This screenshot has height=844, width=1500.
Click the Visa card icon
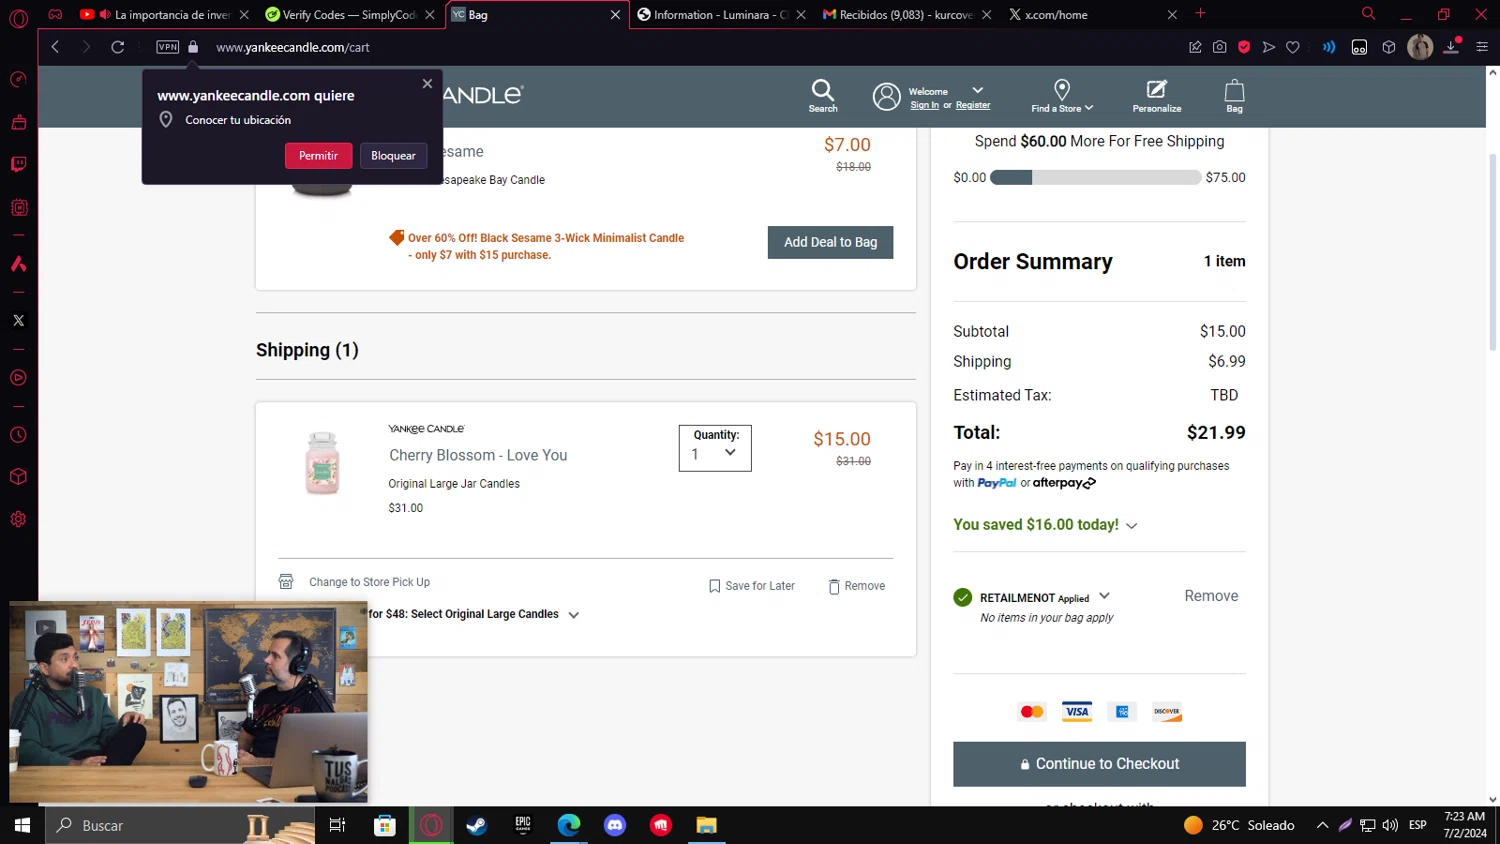tap(1077, 712)
